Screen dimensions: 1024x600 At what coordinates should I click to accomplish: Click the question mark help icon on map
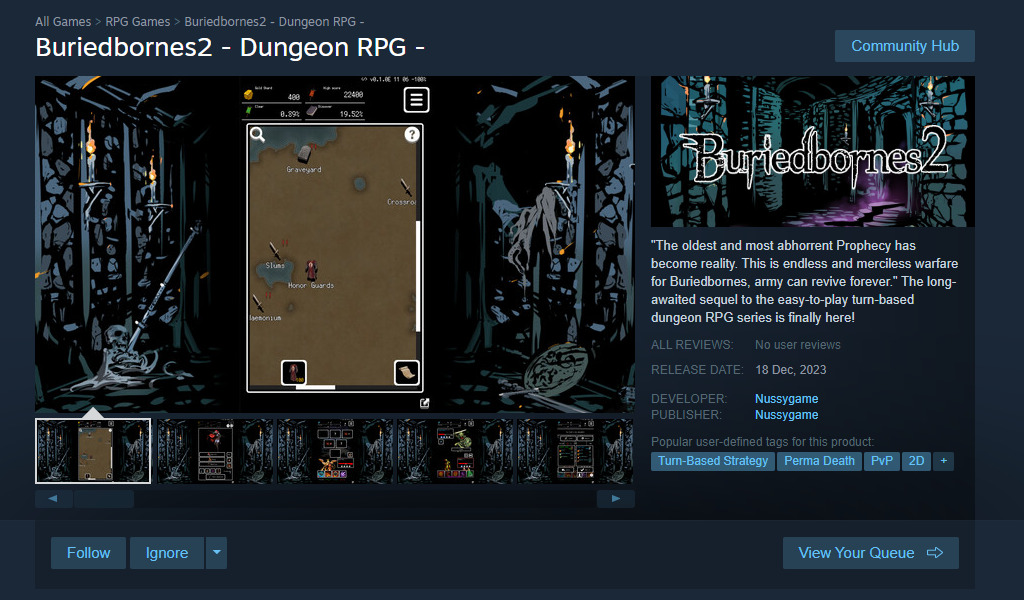coord(411,134)
